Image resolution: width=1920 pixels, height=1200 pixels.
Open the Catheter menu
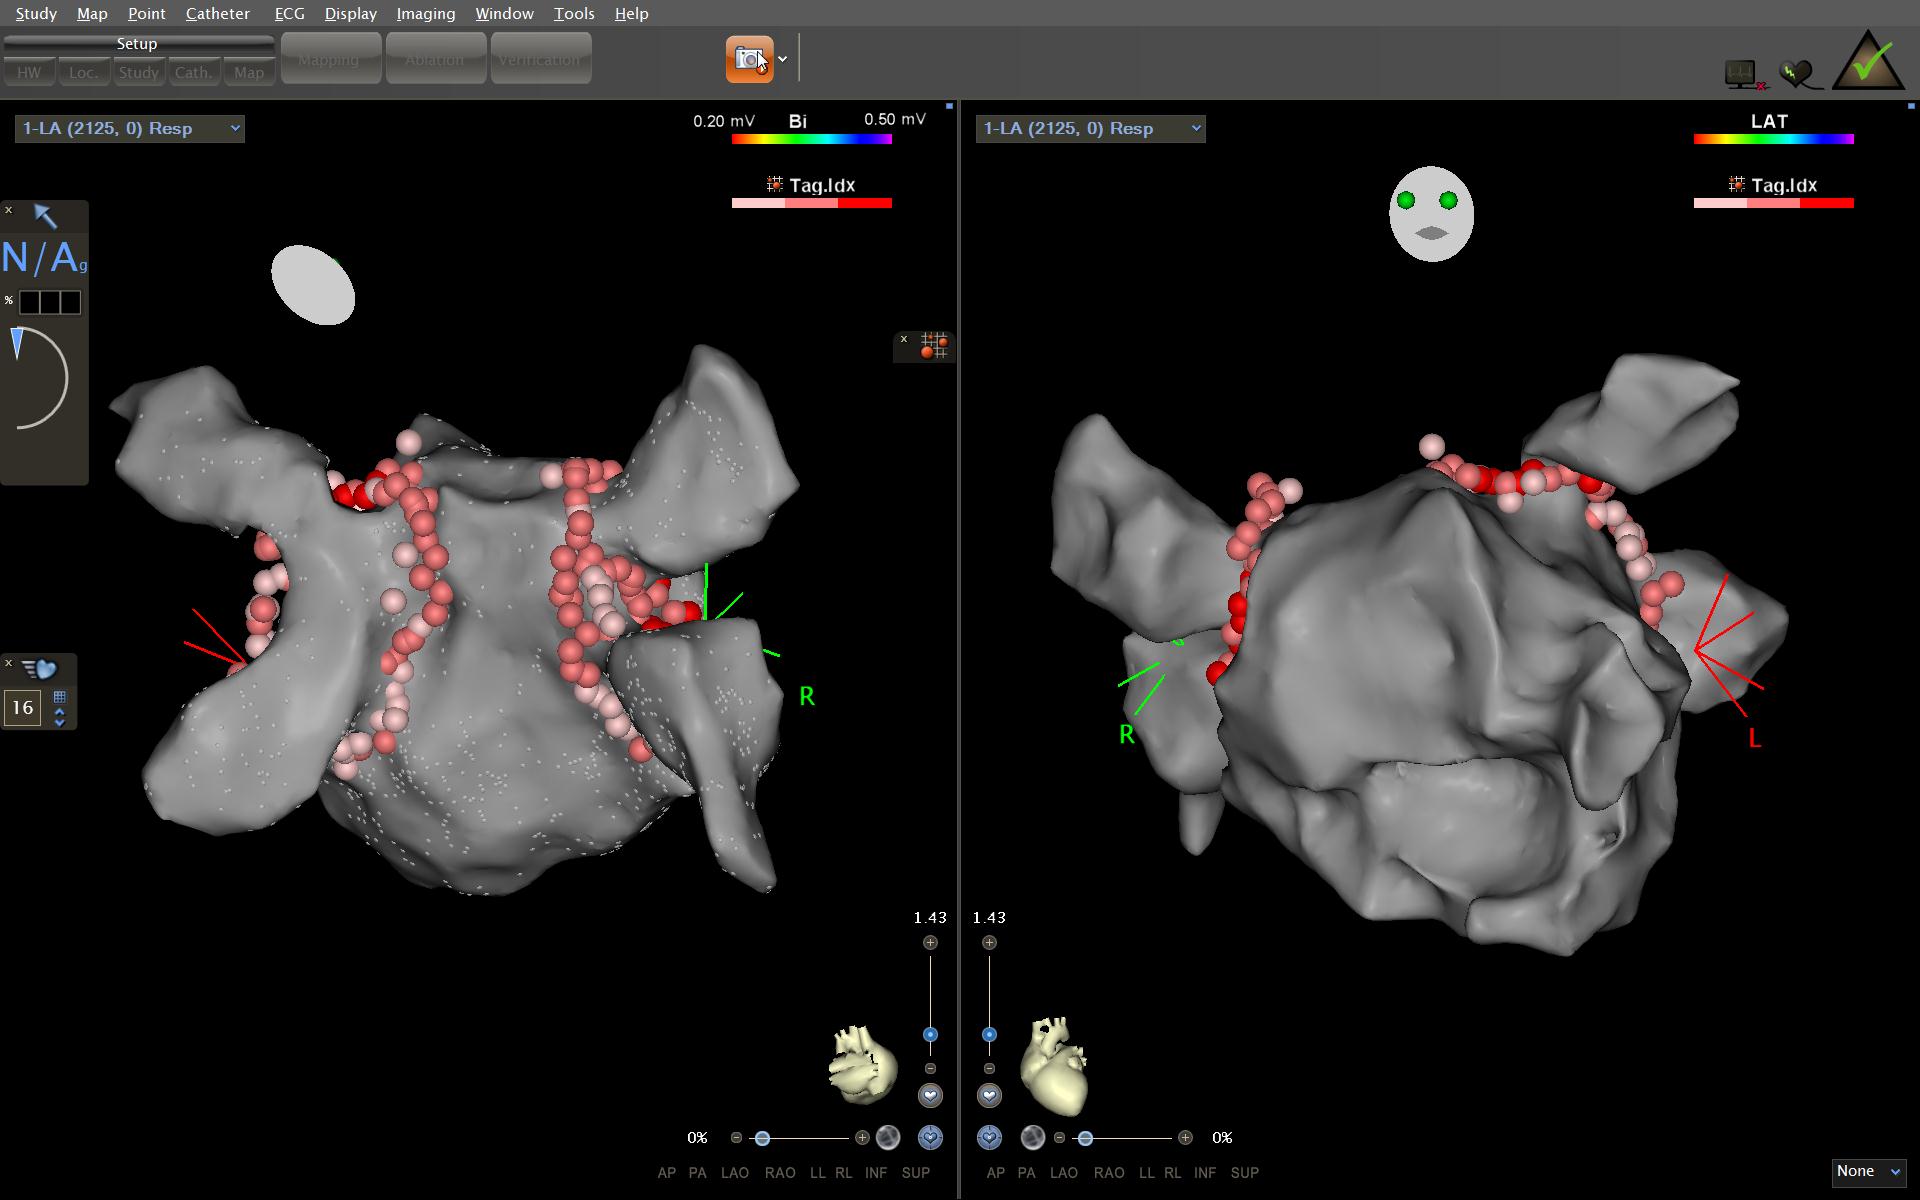(x=217, y=13)
